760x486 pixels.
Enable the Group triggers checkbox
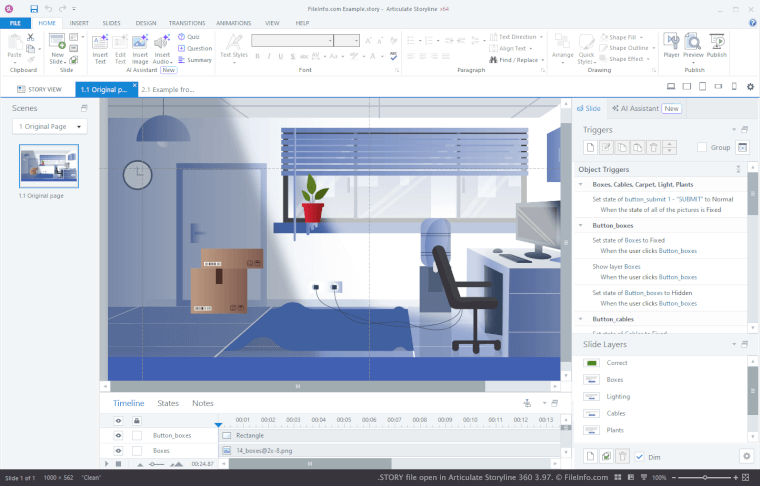[702, 147]
